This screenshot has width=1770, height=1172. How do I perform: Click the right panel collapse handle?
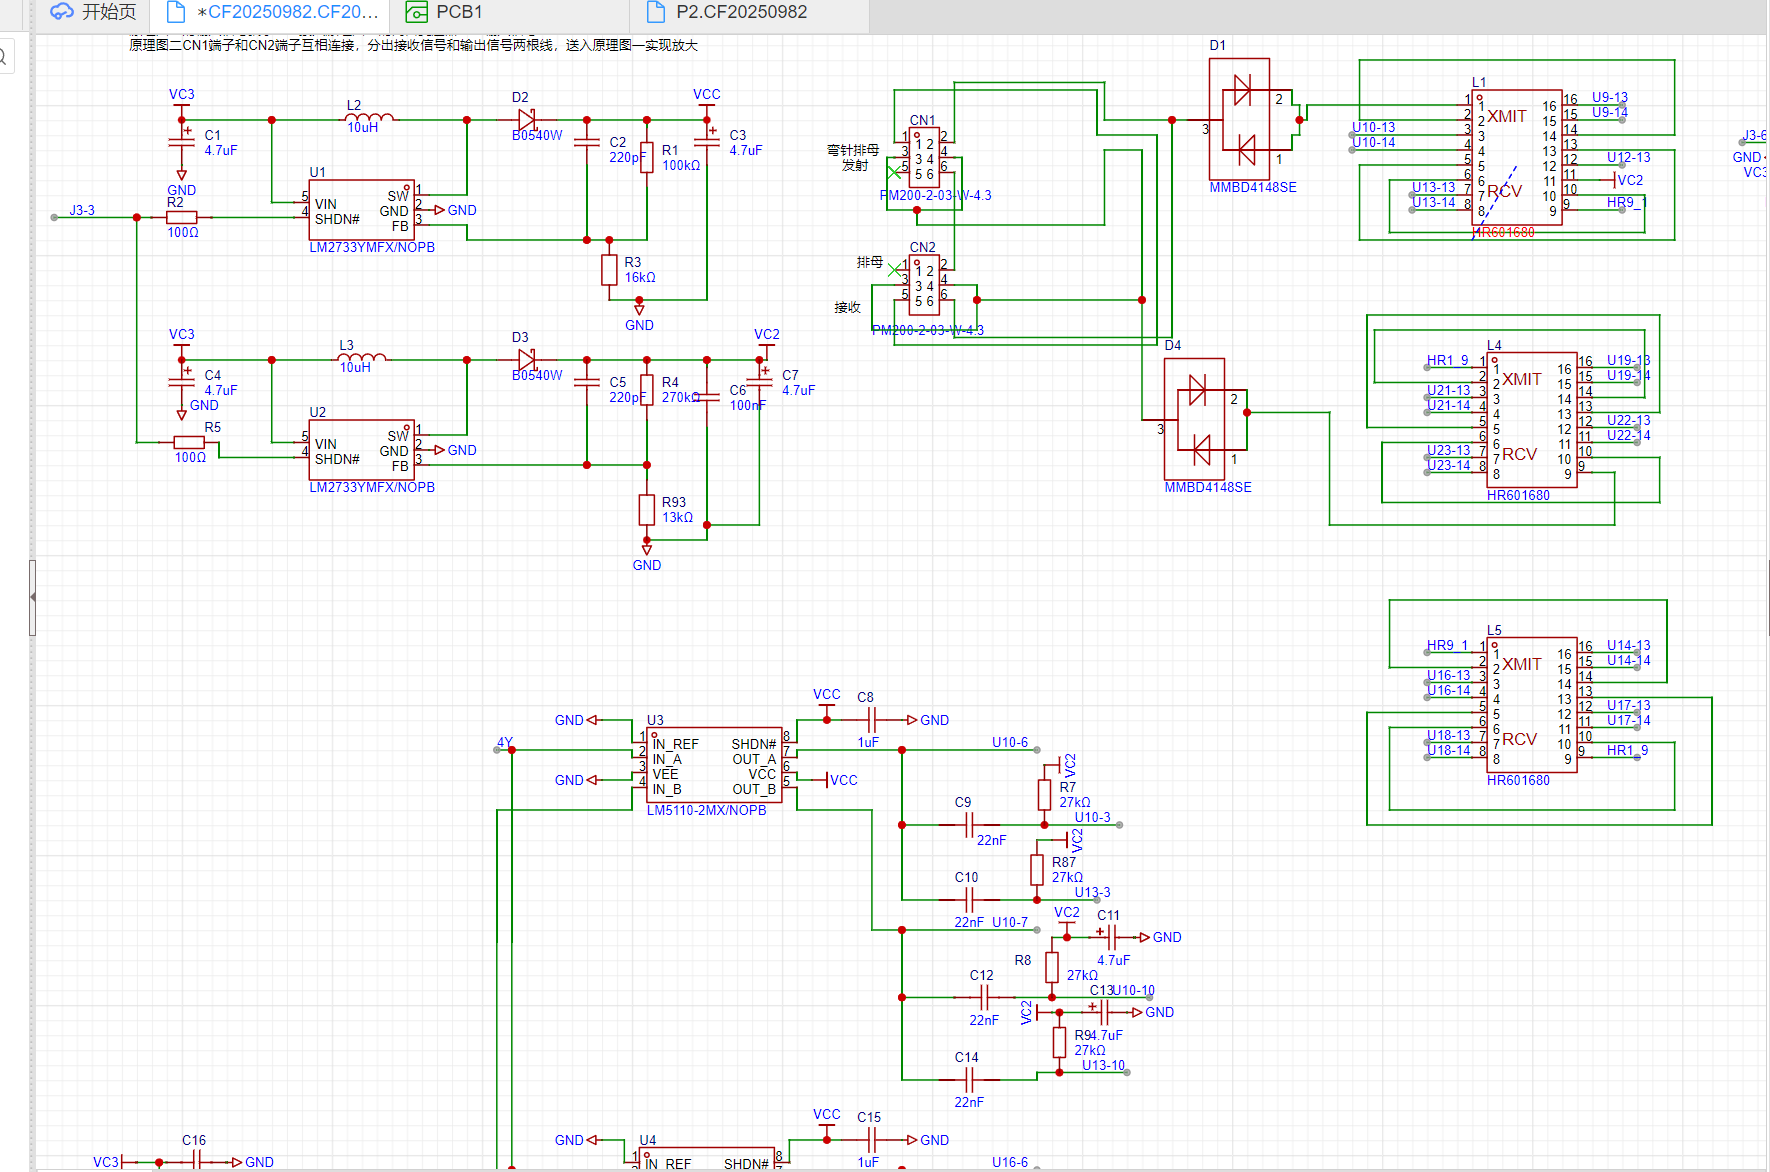pos(1766,597)
